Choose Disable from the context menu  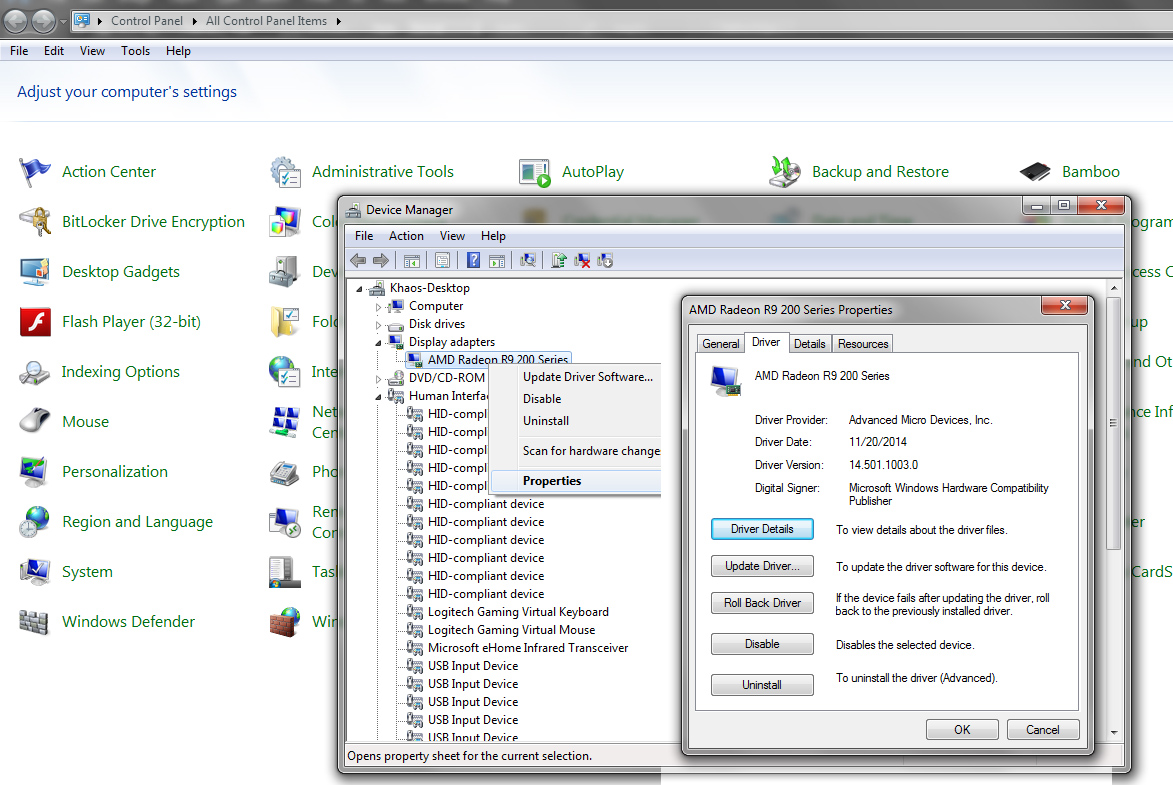575,400
